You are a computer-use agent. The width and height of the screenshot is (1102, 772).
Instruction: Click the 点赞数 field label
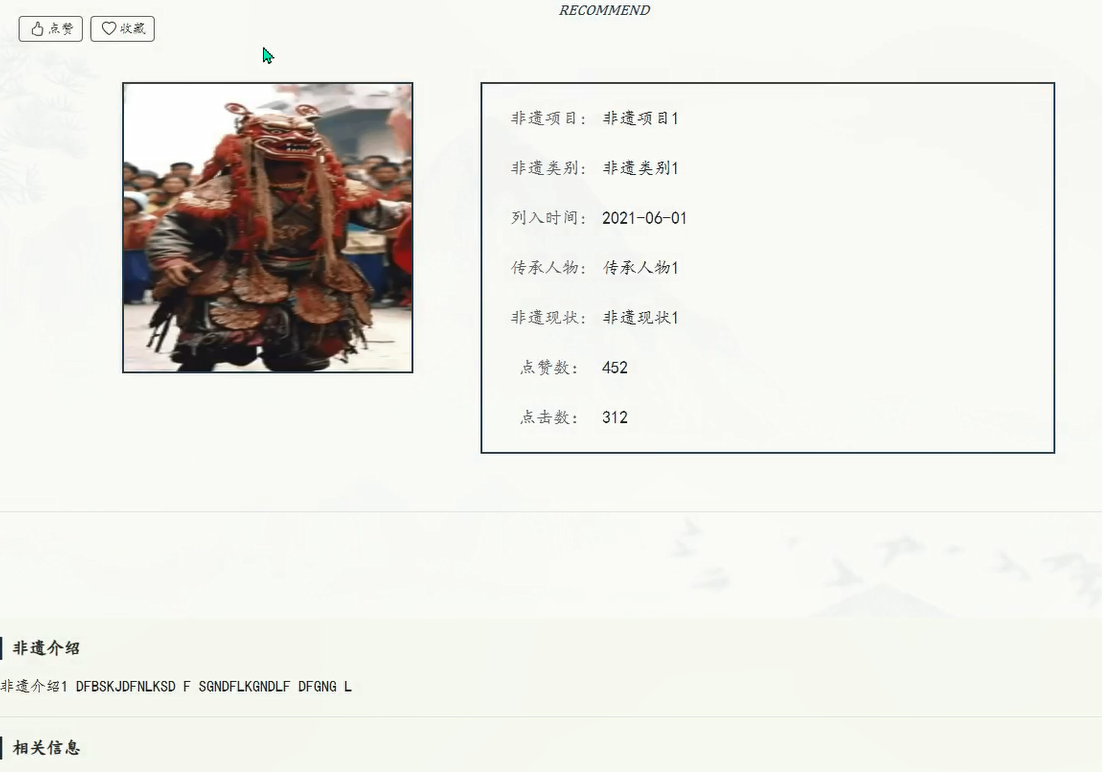tap(549, 368)
